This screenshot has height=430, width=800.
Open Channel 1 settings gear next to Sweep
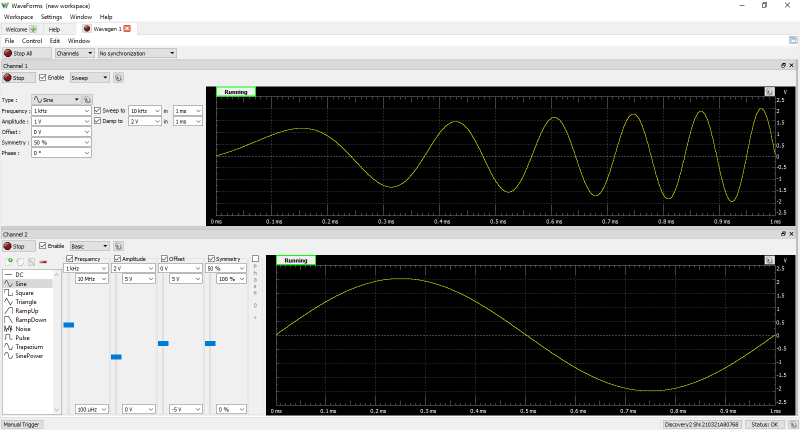(x=118, y=77)
